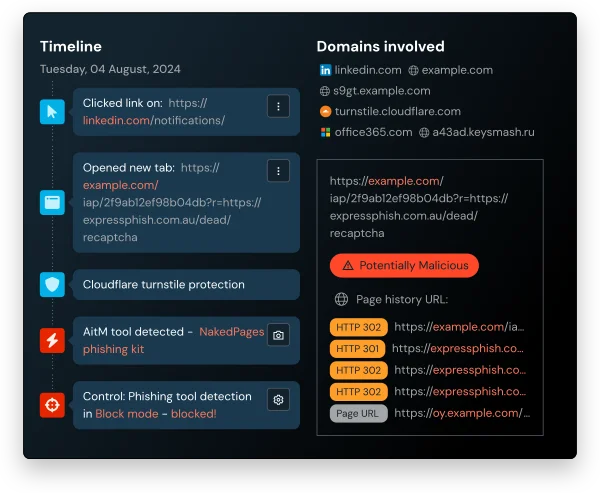This screenshot has width=600, height=493.
Task: Select the a43ad.keysmash.ru domain
Action: pos(484,132)
